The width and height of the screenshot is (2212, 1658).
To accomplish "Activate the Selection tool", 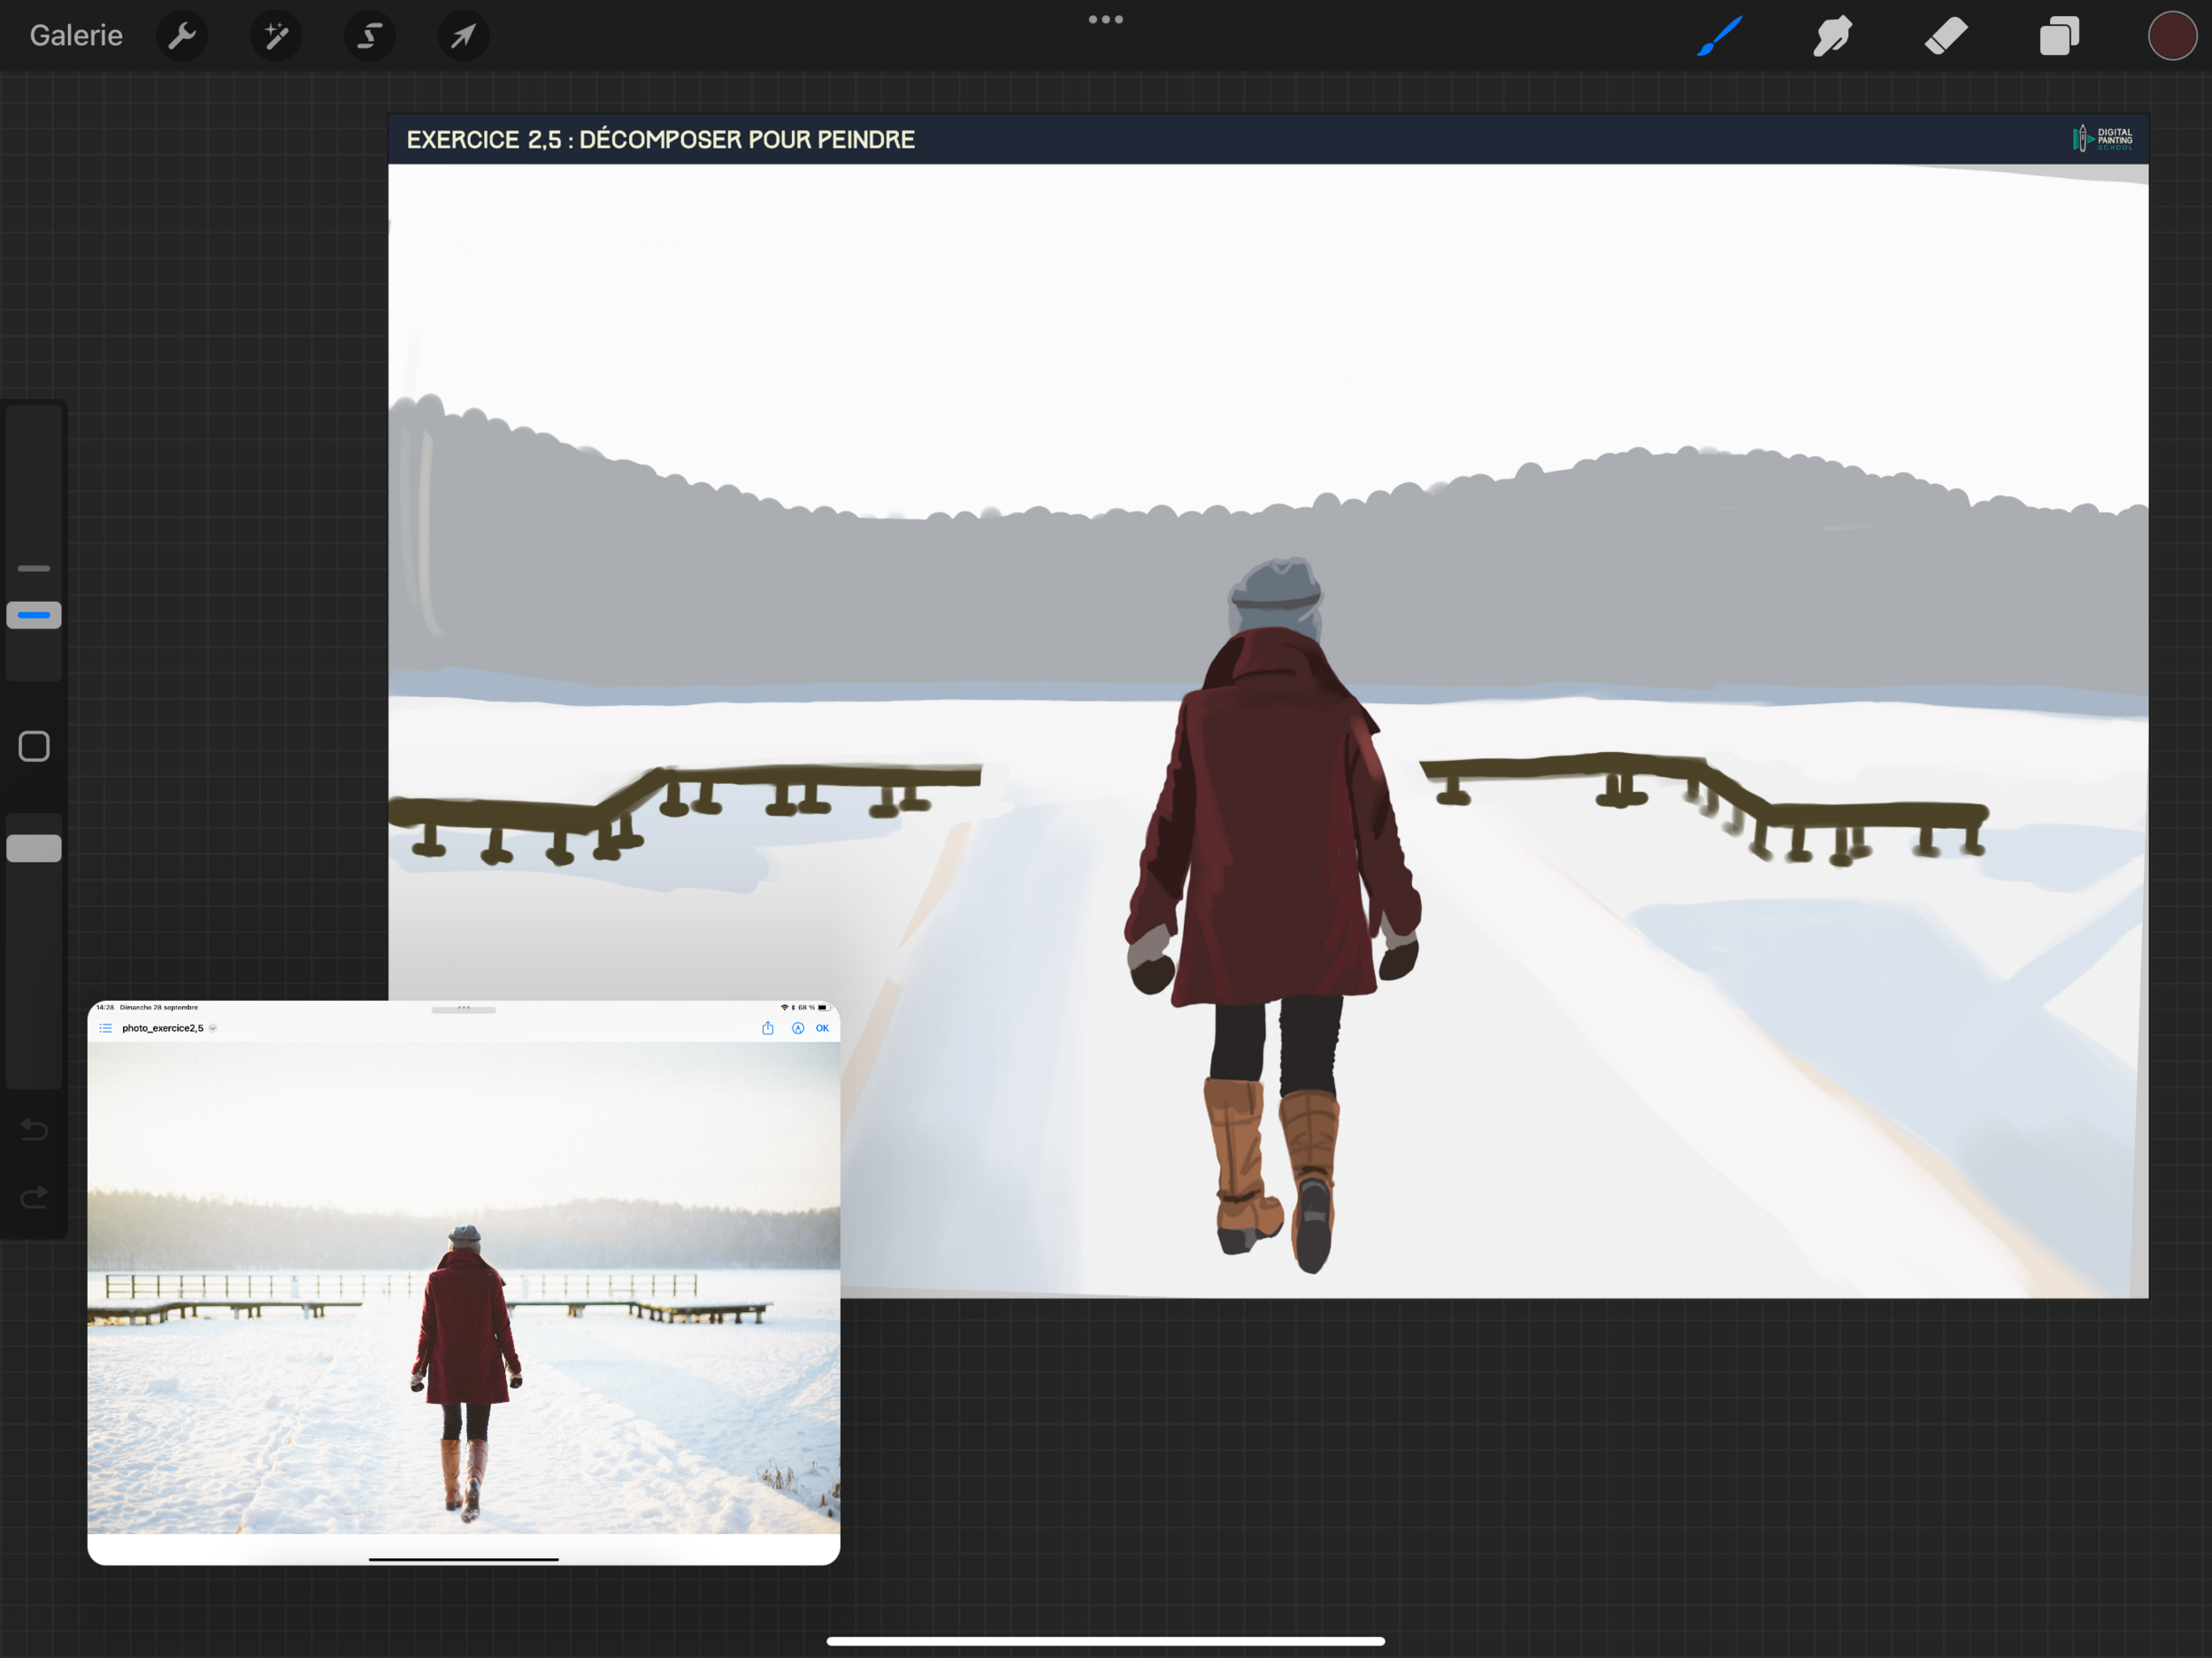I will click(x=369, y=37).
